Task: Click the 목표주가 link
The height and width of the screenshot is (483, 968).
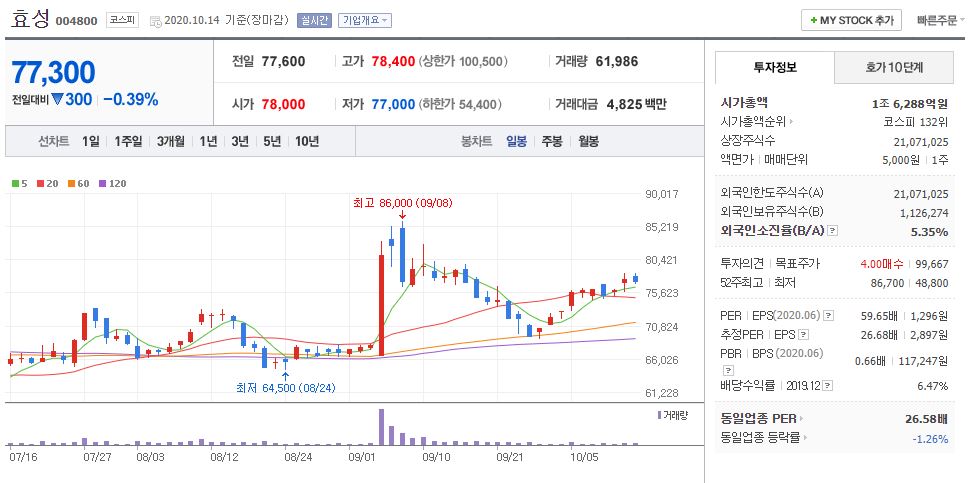Action: point(798,264)
